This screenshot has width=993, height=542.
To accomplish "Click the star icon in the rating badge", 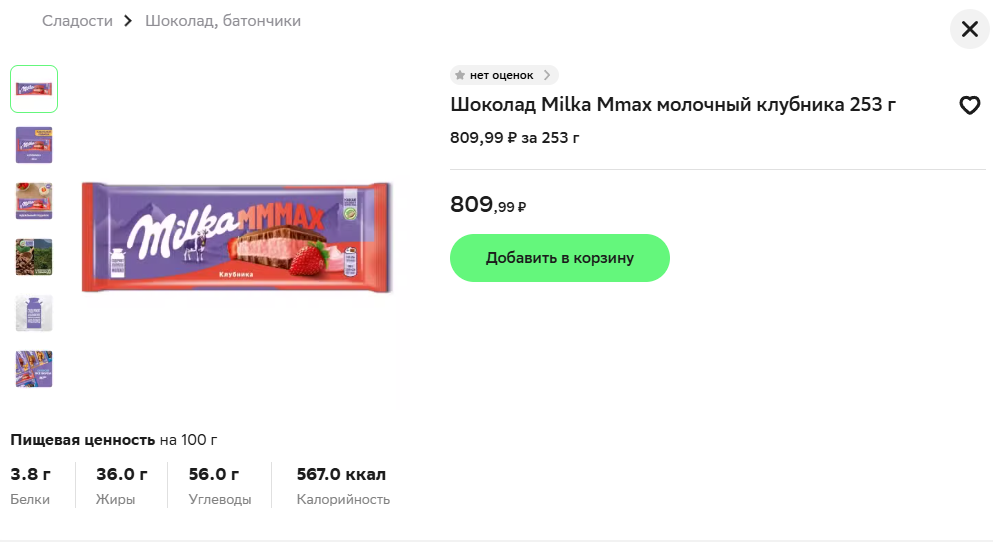I will pyautogui.click(x=460, y=75).
